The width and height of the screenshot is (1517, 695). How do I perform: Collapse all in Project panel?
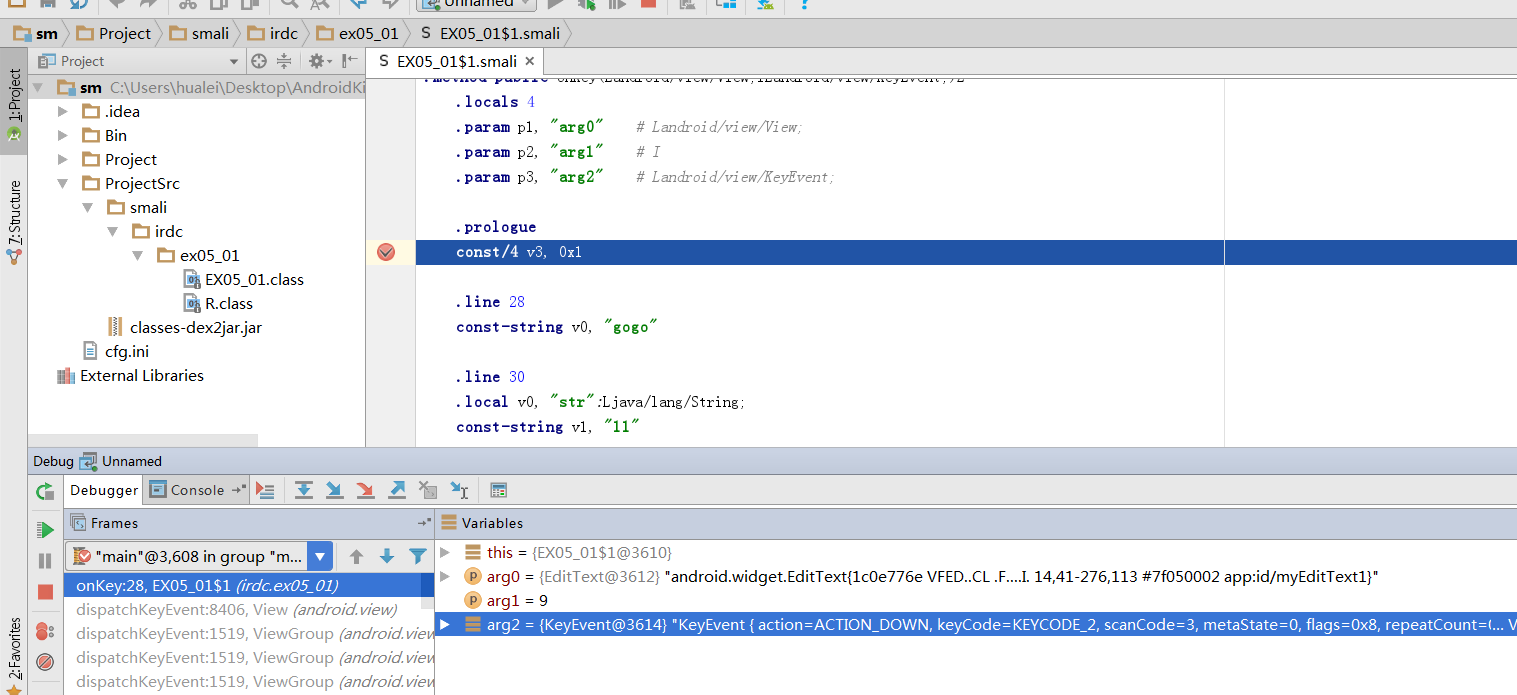pos(284,61)
